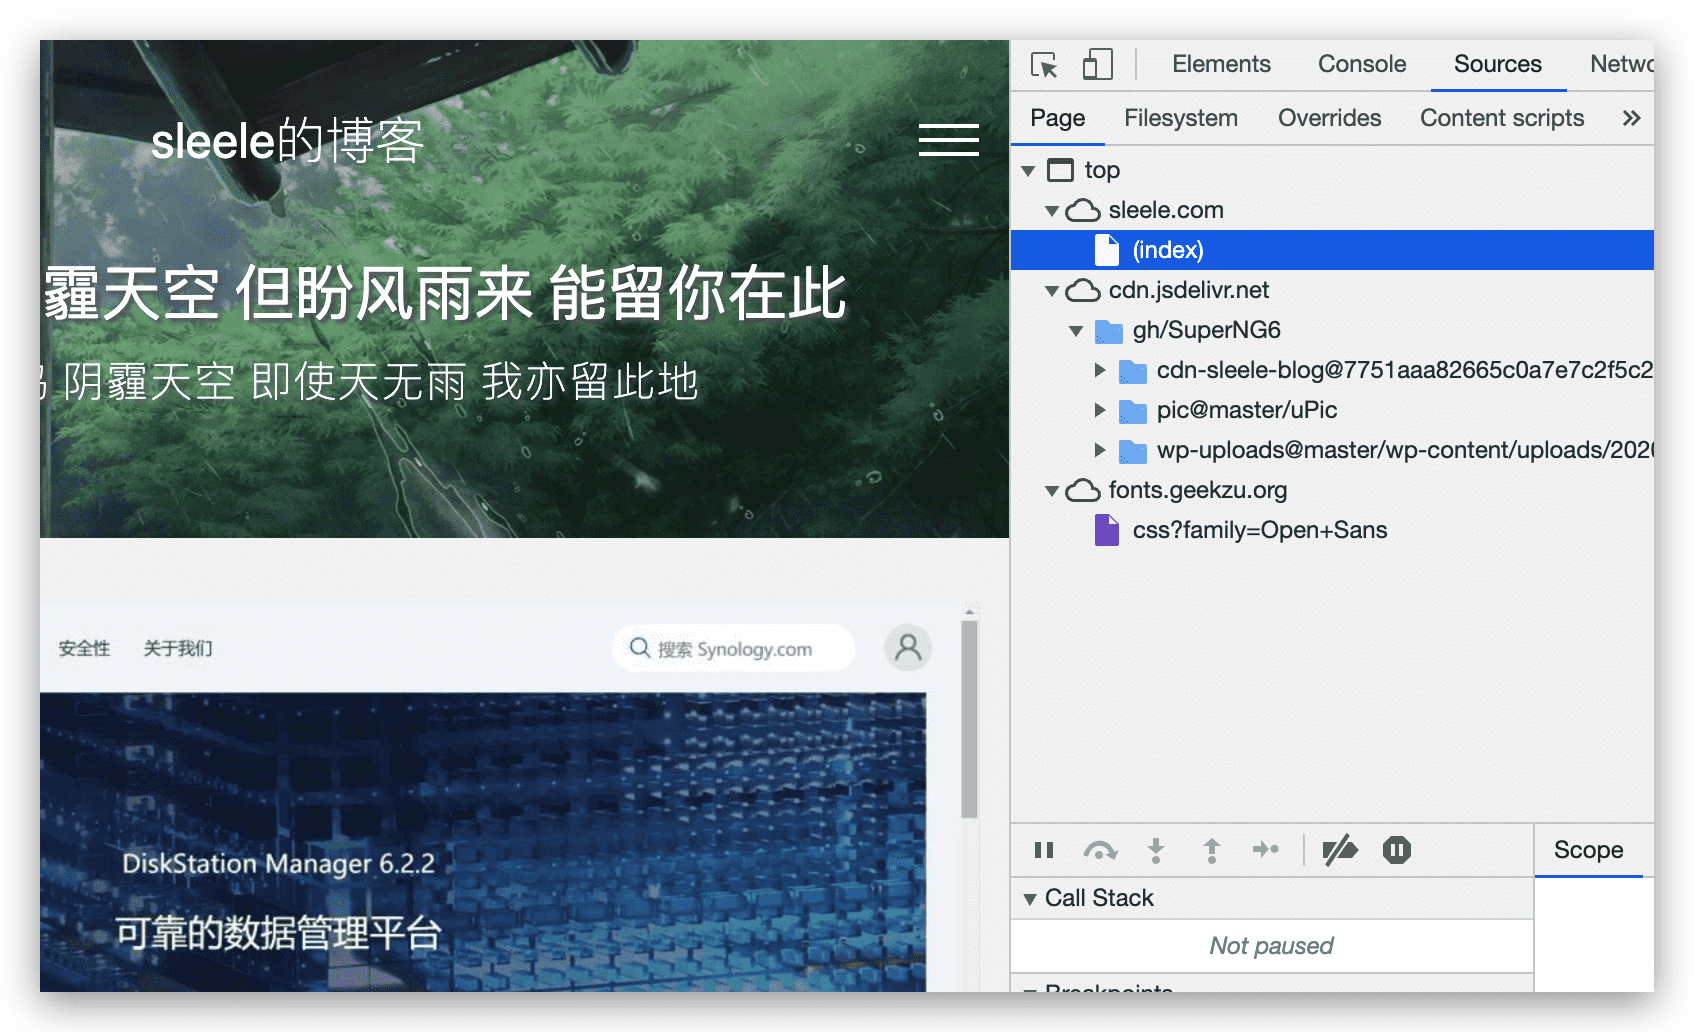Image resolution: width=1694 pixels, height=1032 pixels.
Task: Open Content scripts sub-tab
Action: 1502,118
